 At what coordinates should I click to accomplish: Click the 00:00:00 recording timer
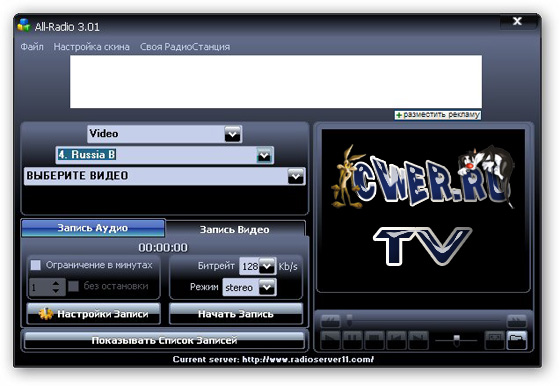tap(163, 247)
